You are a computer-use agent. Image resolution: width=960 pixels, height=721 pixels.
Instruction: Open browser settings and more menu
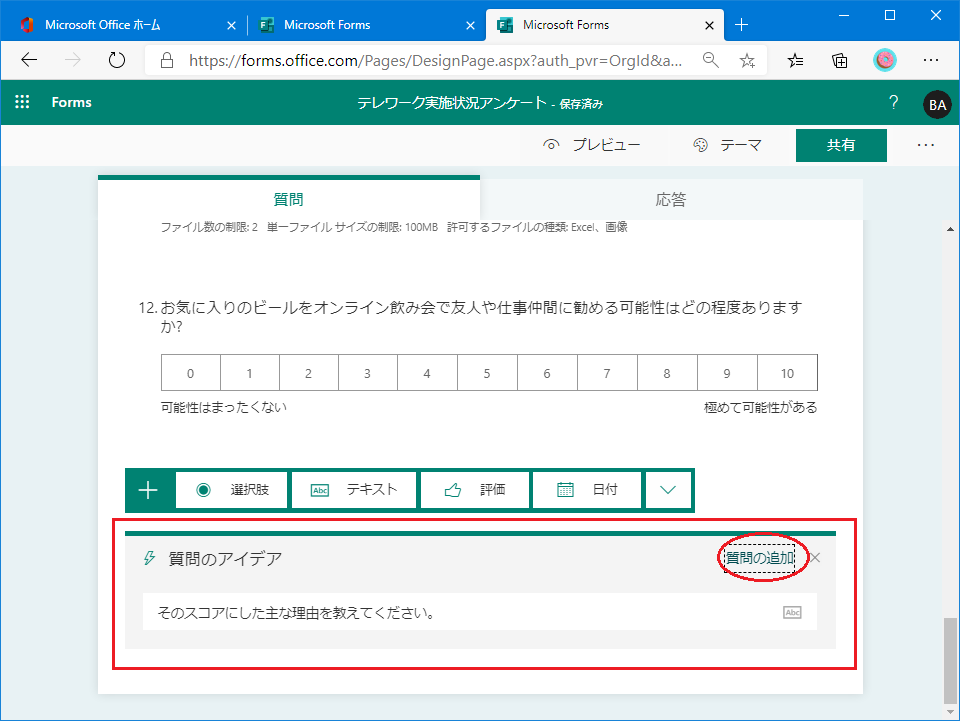click(930, 60)
